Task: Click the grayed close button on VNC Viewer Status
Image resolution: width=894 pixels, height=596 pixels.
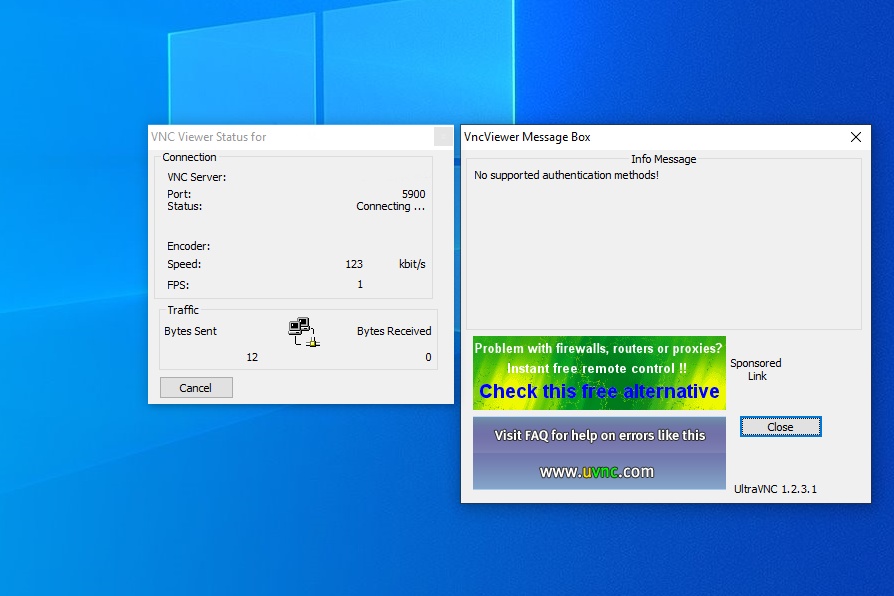Action: point(442,137)
